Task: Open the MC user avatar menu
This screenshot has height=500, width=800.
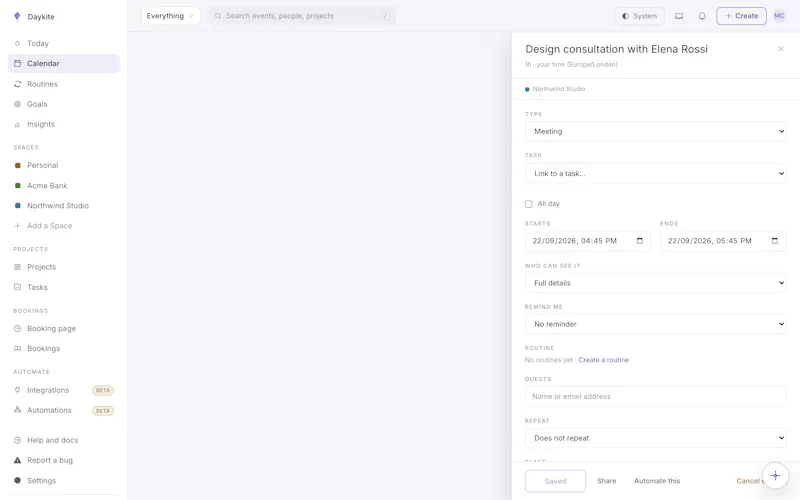Action: click(779, 16)
